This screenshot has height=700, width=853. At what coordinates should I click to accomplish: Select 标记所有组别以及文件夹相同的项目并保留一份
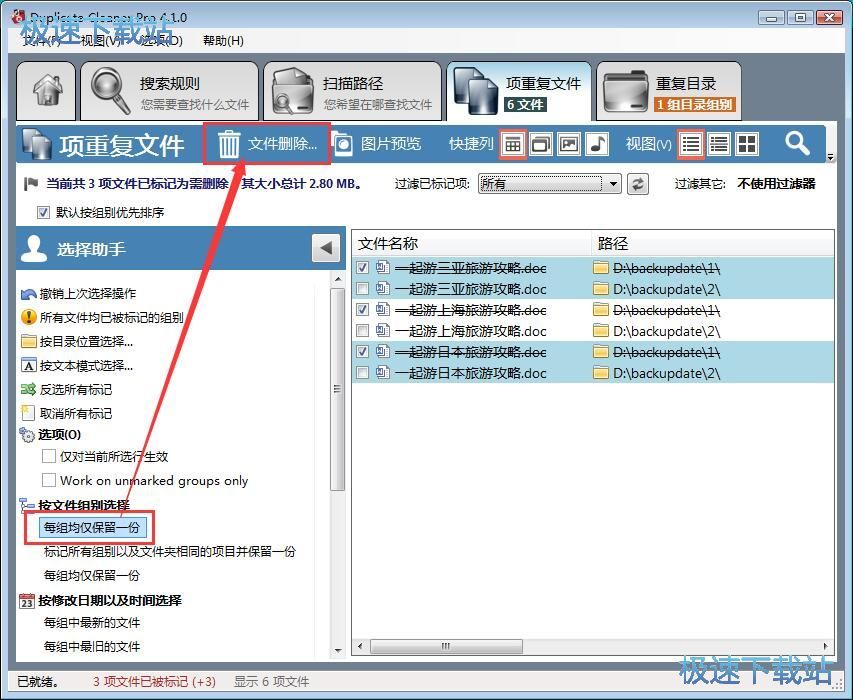(169, 552)
